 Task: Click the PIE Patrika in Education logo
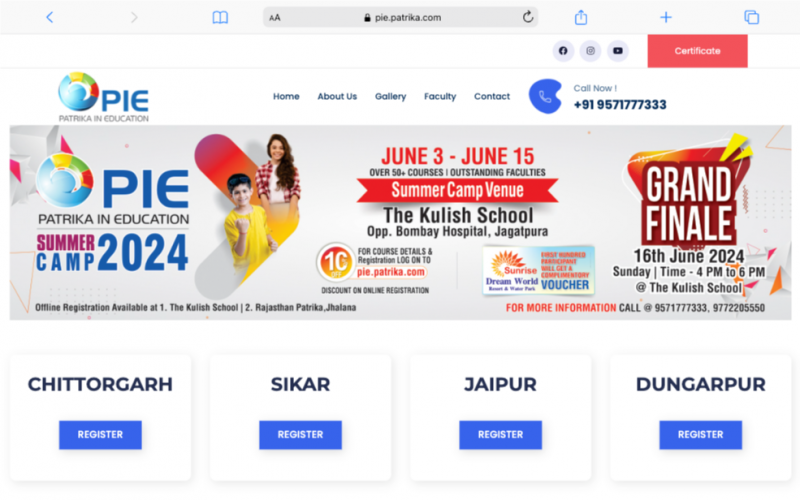tap(104, 97)
